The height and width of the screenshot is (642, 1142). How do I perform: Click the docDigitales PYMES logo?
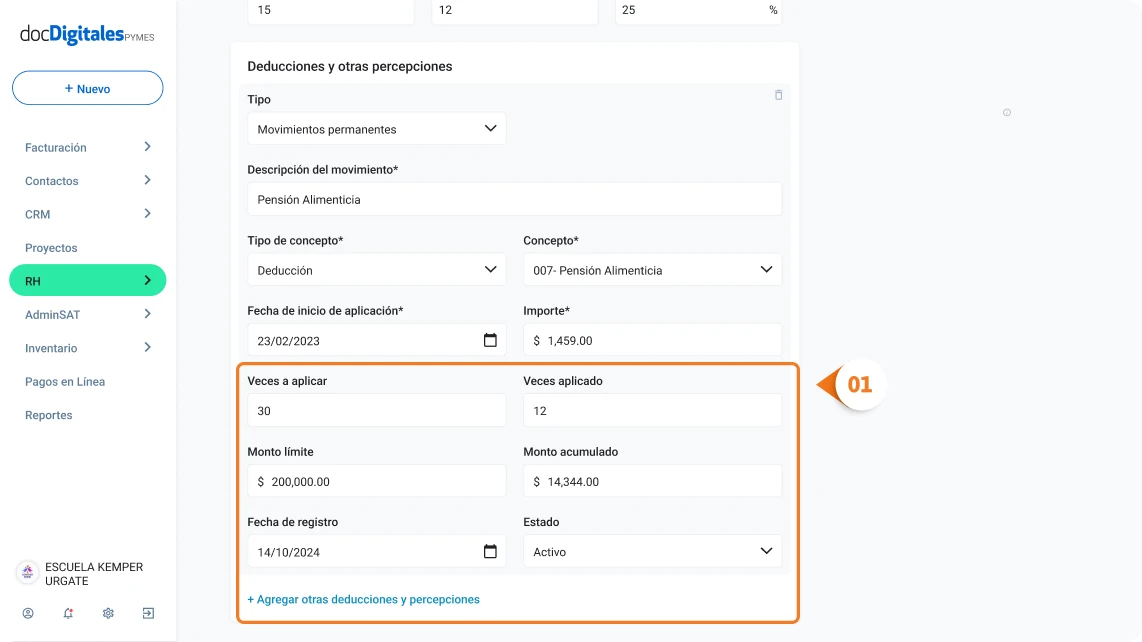(x=87, y=34)
